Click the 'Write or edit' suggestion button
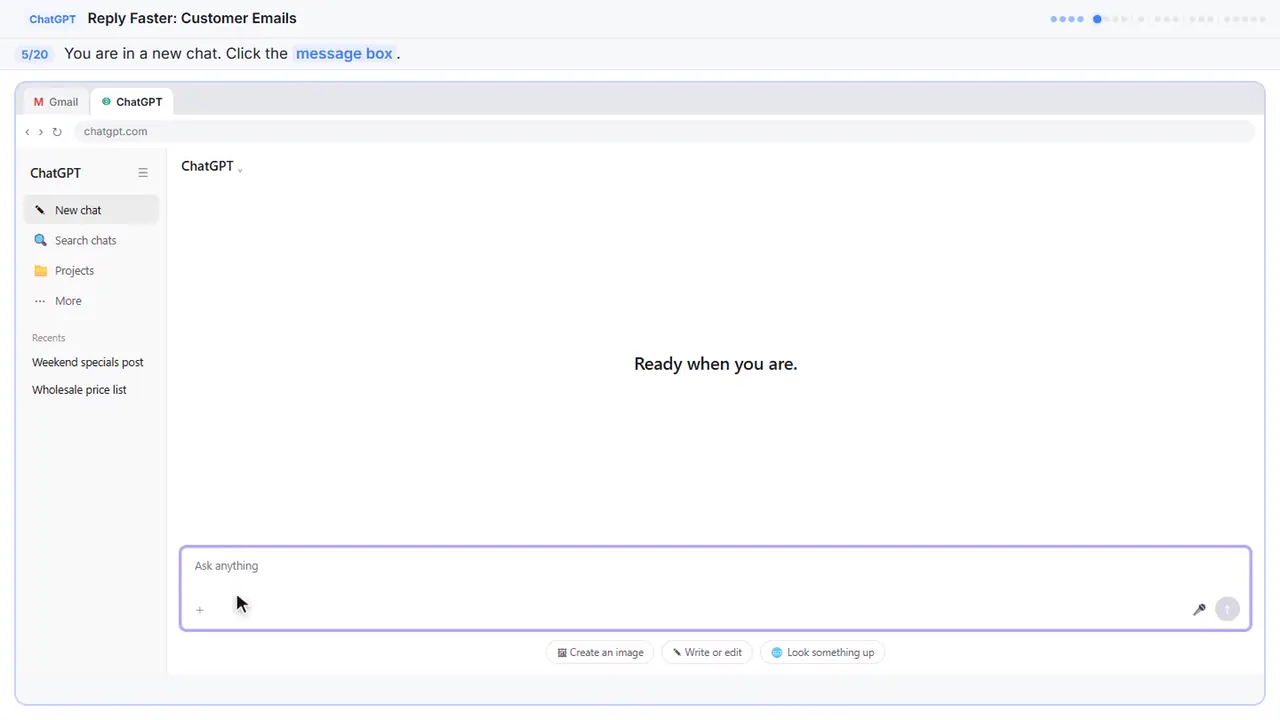The width and height of the screenshot is (1280, 720). pyautogui.click(x=707, y=652)
